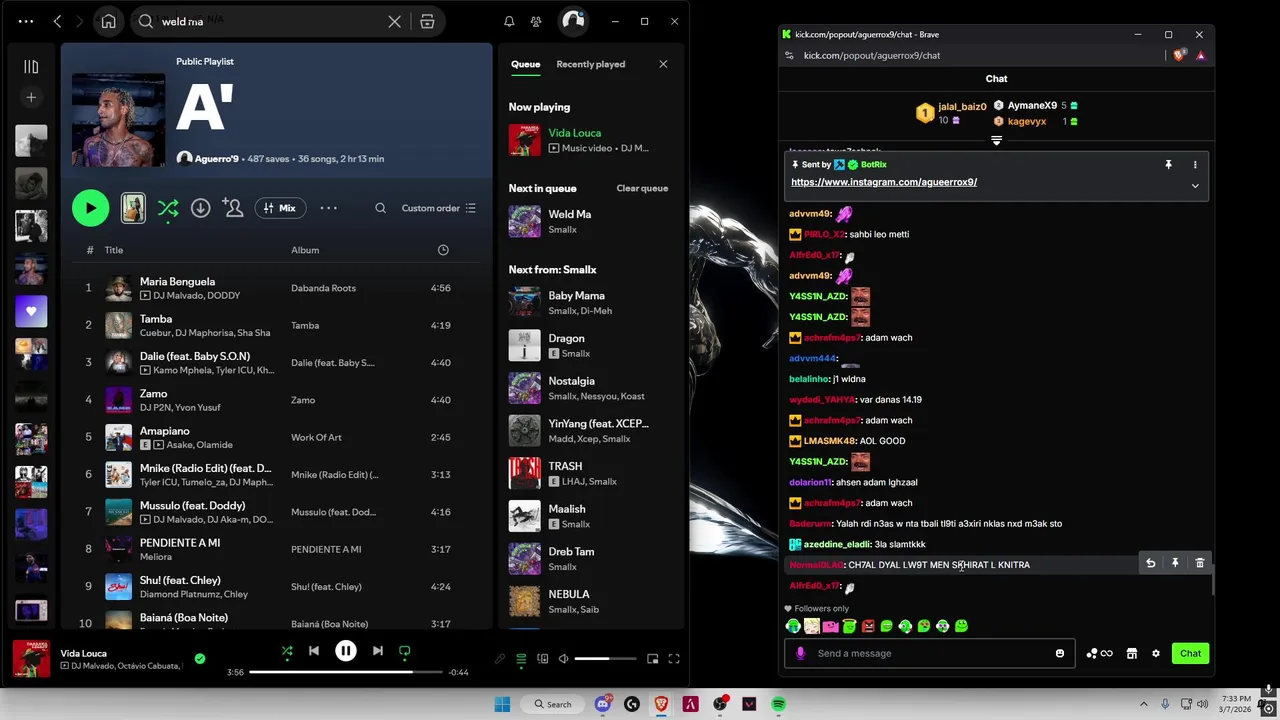Invite collaborators to the playlist
The height and width of the screenshot is (720, 1280).
click(x=233, y=208)
